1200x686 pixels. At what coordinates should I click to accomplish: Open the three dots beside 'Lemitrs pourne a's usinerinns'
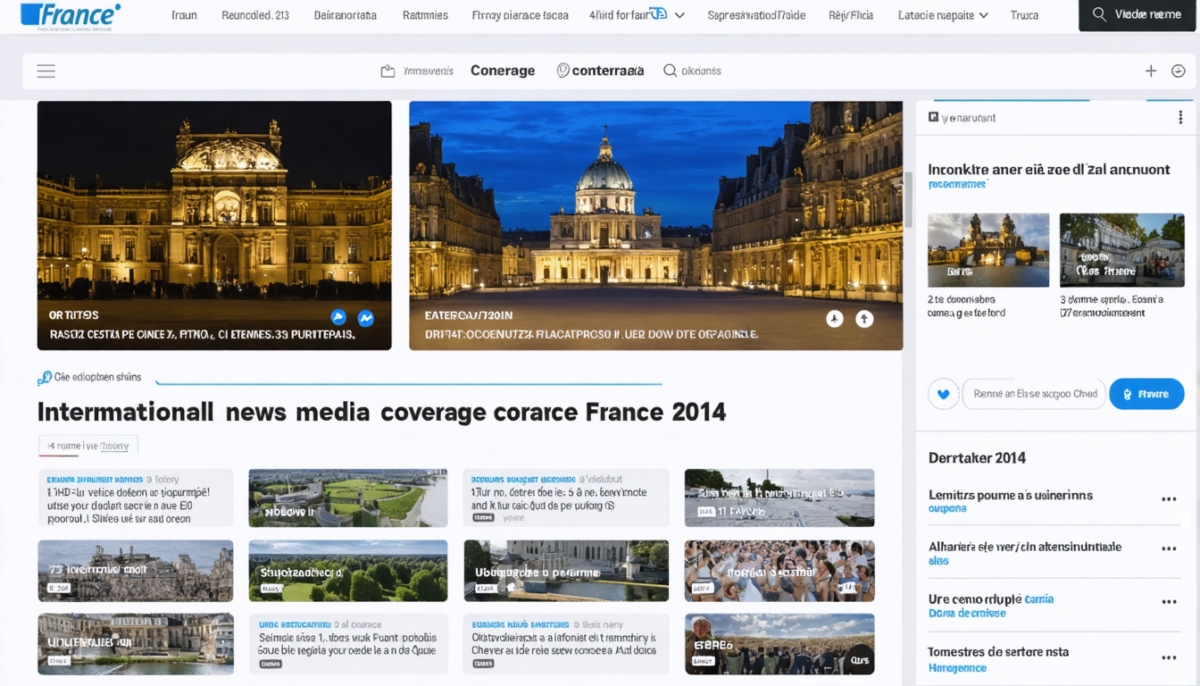coord(1168,499)
